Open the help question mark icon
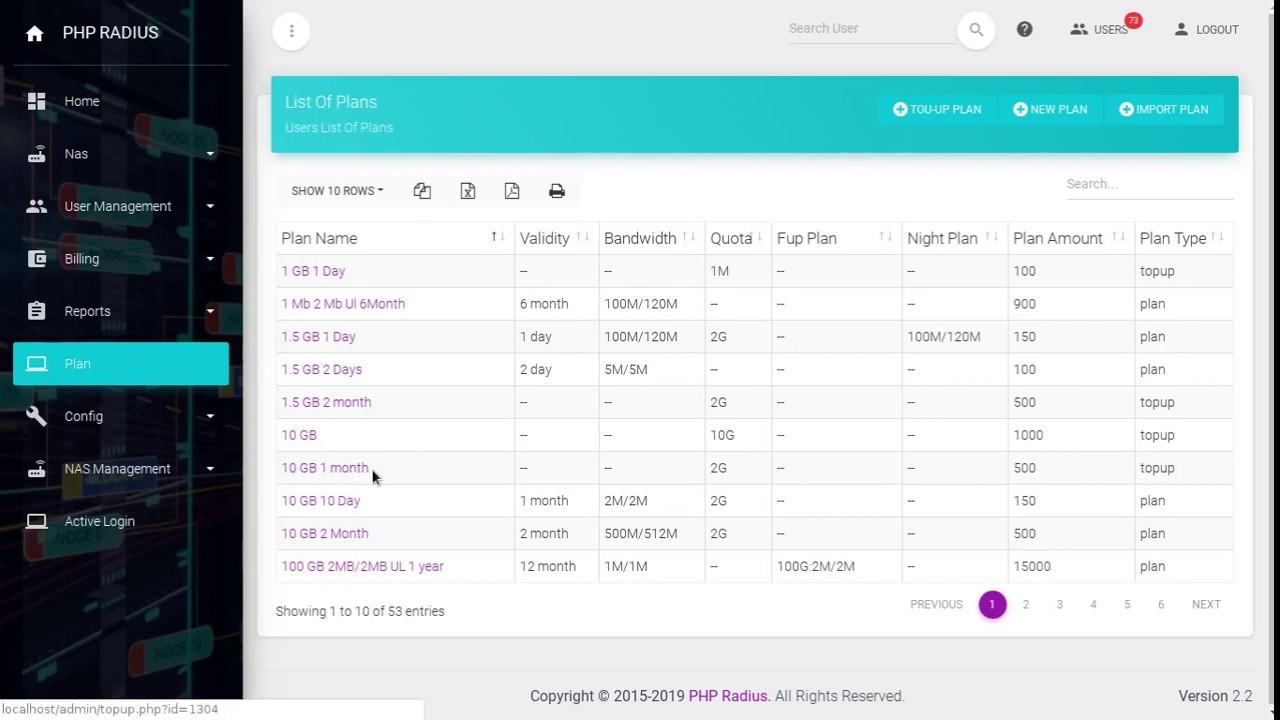 [x=1024, y=29]
